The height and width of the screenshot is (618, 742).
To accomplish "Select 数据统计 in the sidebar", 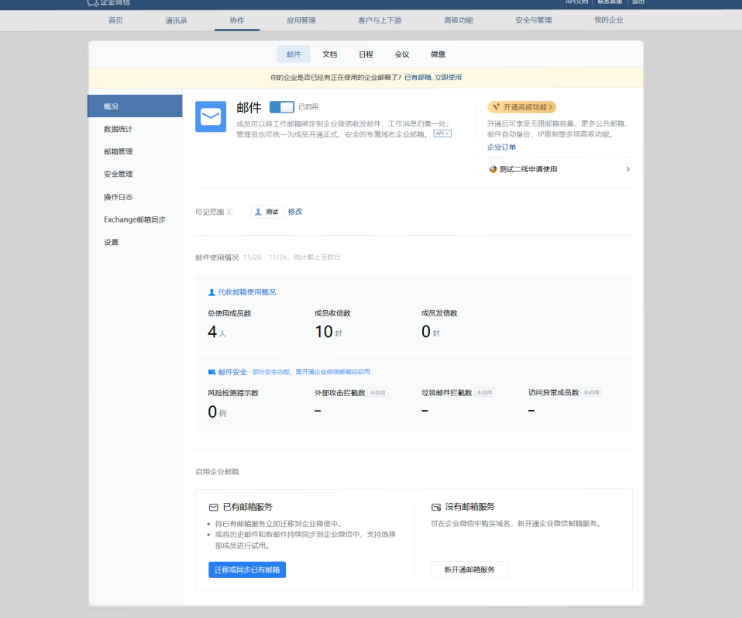I will [x=118, y=129].
